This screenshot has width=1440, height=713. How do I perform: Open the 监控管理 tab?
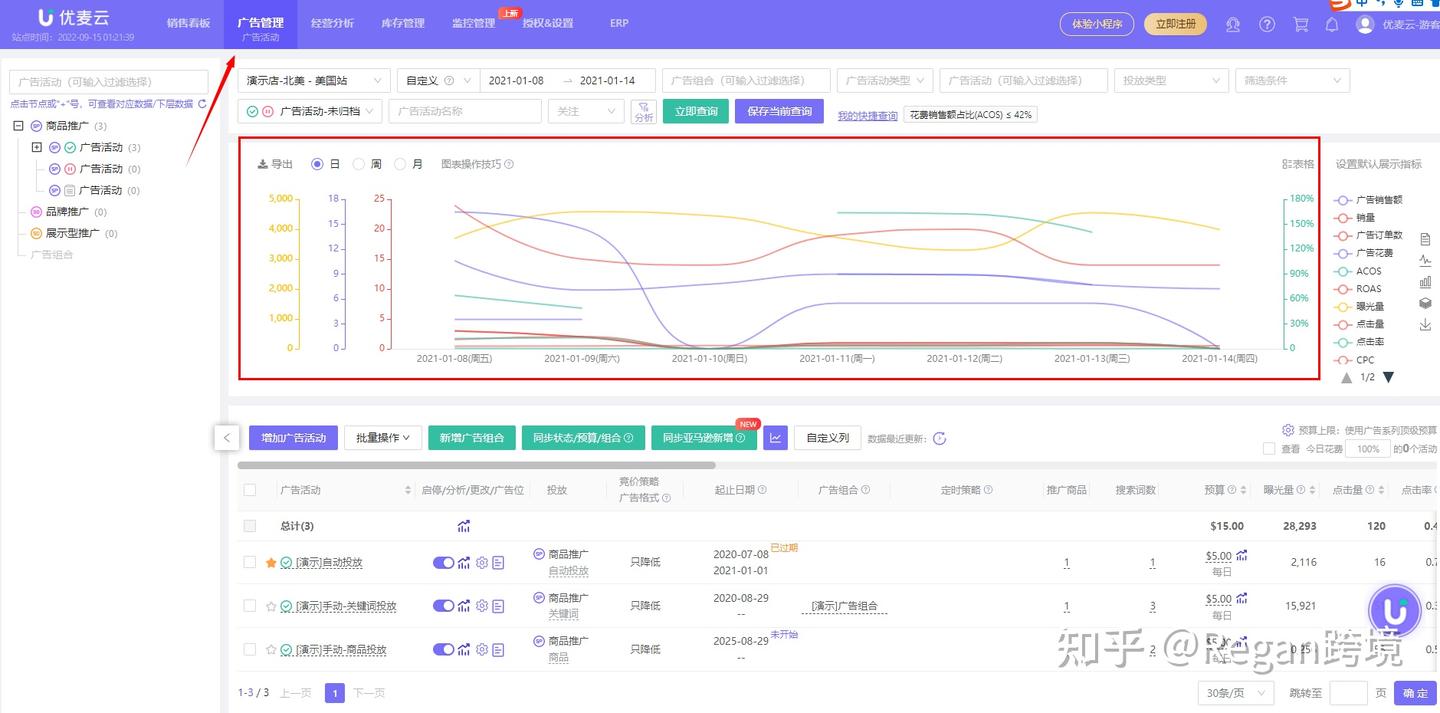click(473, 23)
